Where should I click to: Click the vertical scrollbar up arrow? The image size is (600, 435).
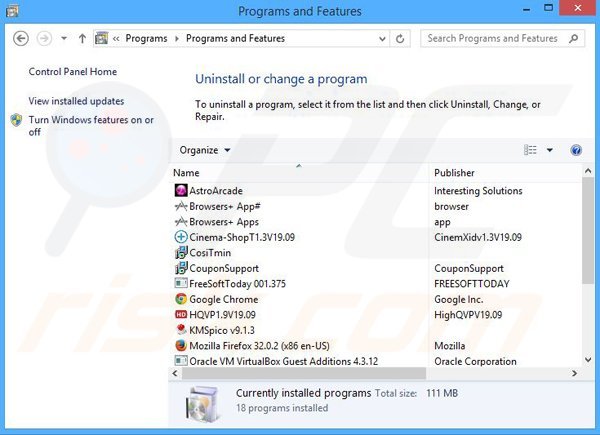(x=588, y=171)
